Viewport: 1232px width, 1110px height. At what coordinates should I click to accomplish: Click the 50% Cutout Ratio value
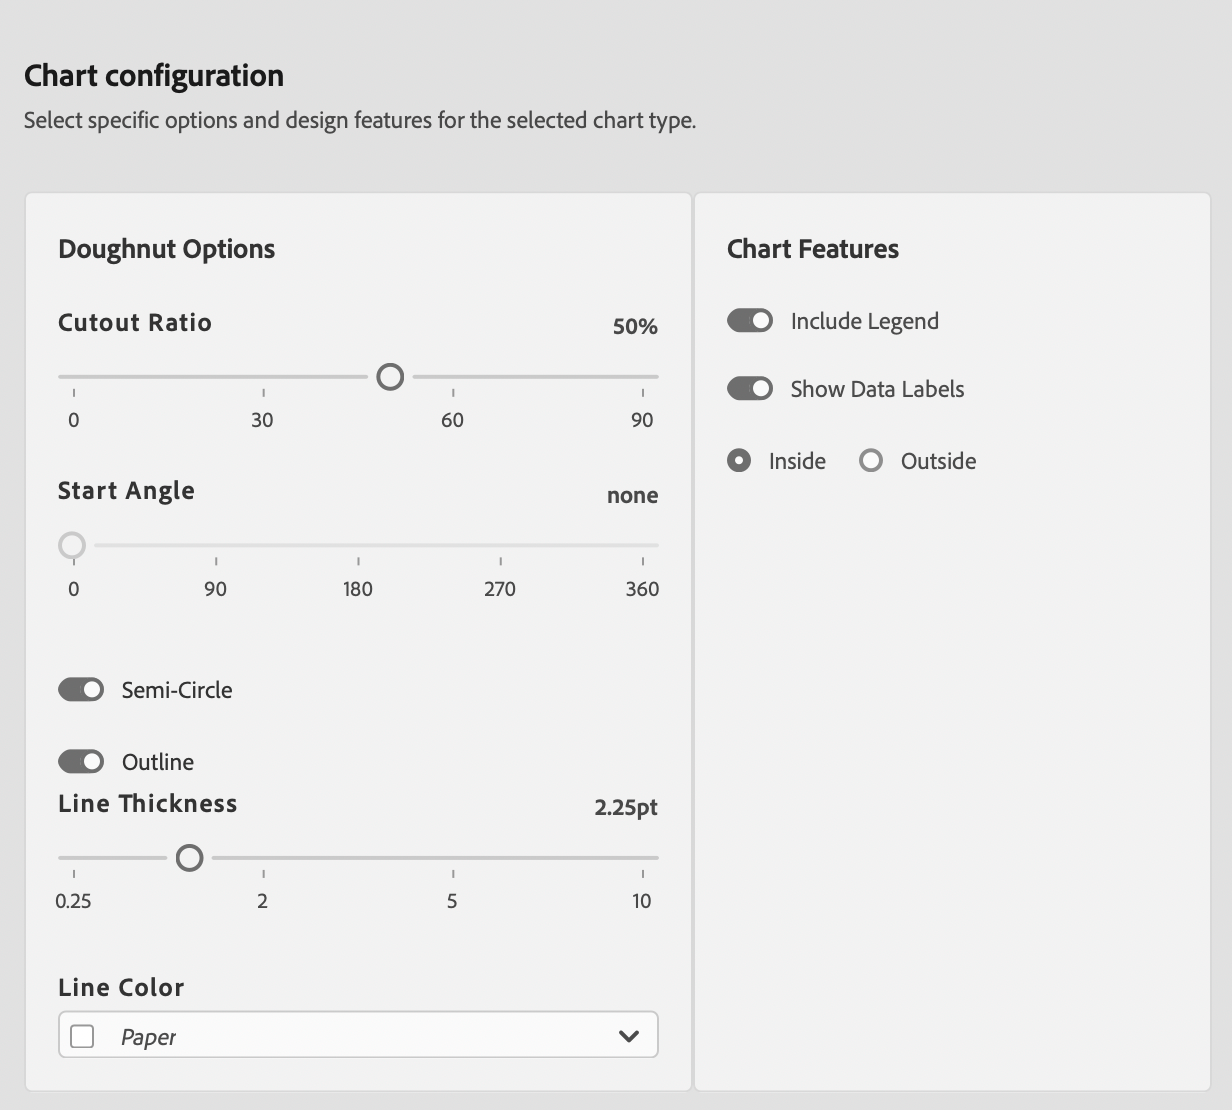click(635, 327)
